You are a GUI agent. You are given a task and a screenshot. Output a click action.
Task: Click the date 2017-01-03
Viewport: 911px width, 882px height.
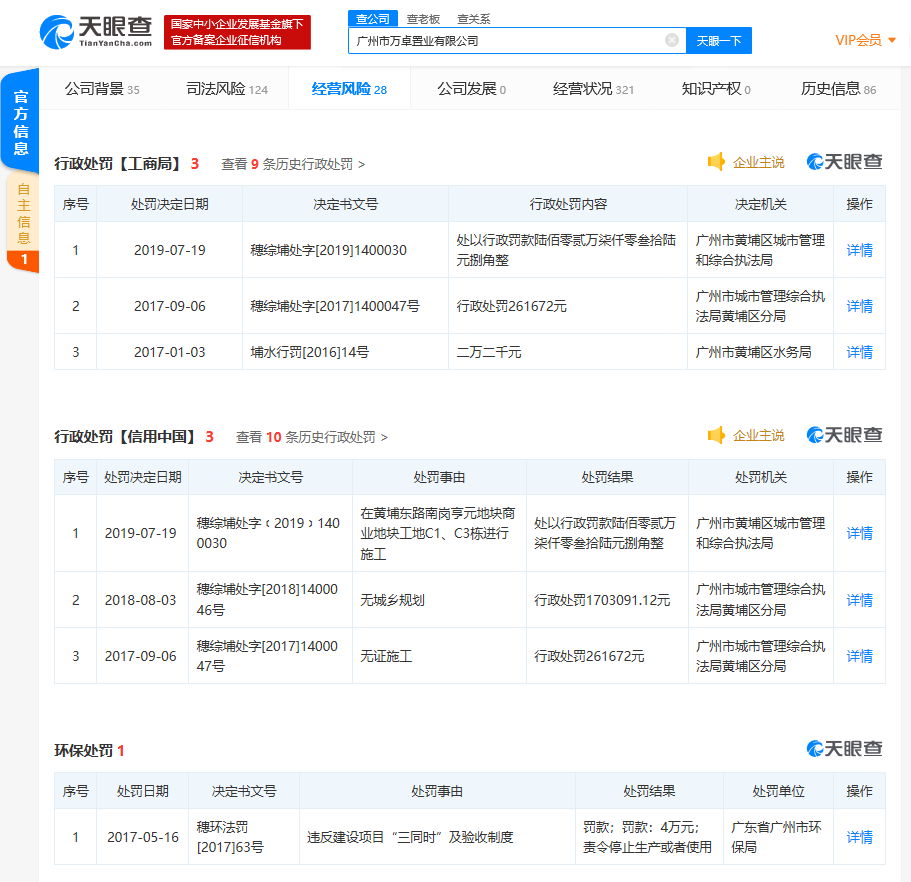coord(170,352)
